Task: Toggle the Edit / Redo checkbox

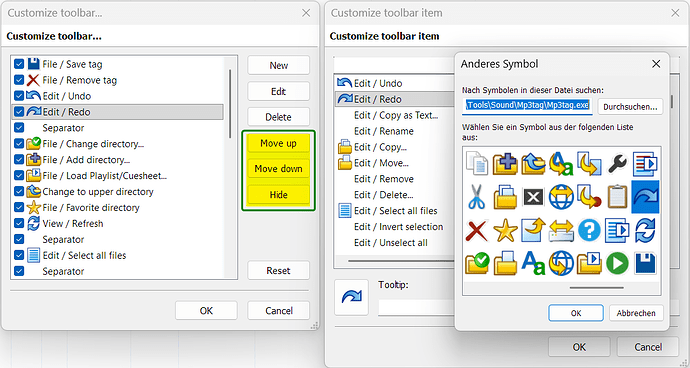Action: [x=19, y=112]
